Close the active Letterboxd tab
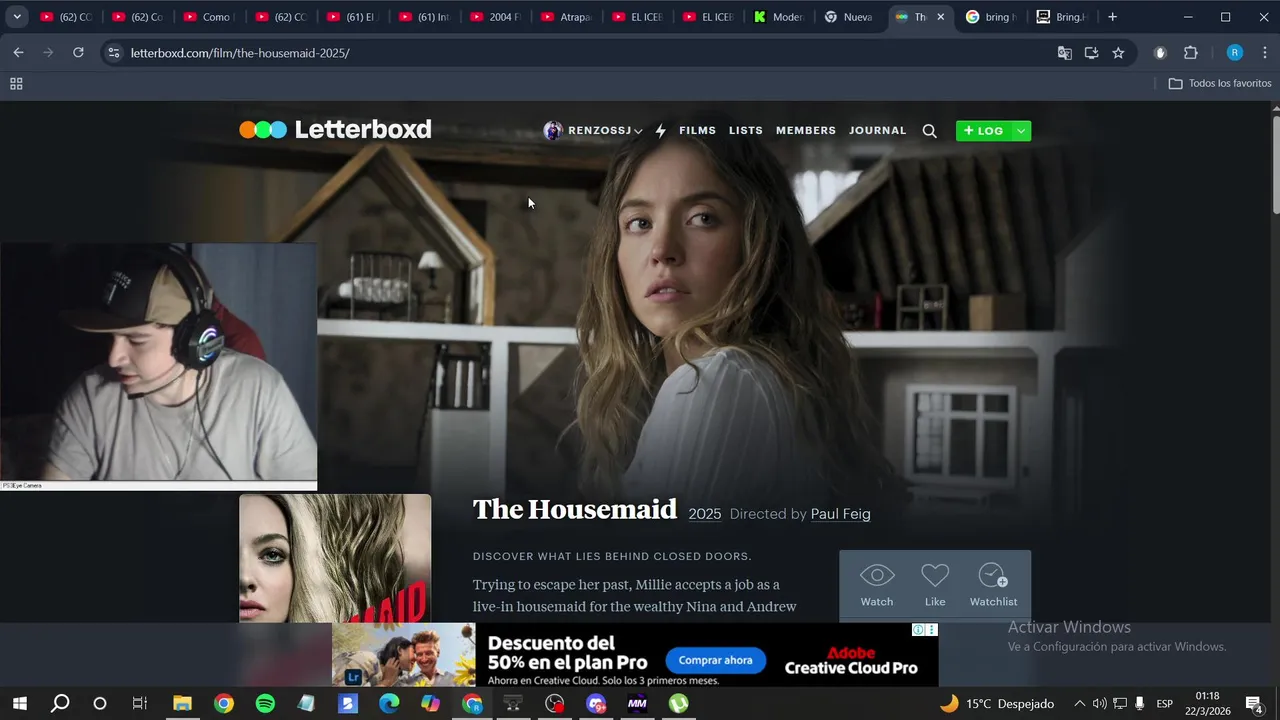 point(940,17)
